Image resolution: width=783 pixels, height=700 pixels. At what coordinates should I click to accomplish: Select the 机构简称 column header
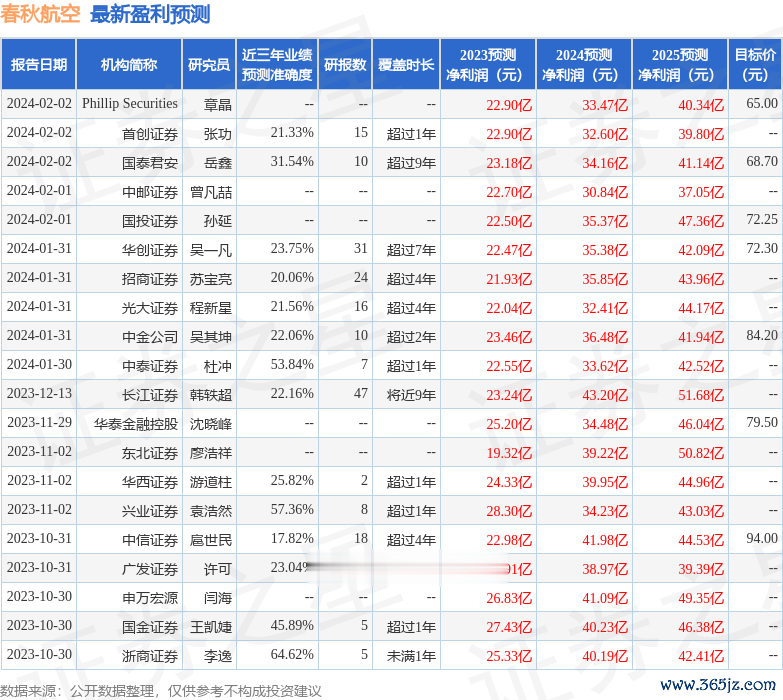[x=129, y=64]
